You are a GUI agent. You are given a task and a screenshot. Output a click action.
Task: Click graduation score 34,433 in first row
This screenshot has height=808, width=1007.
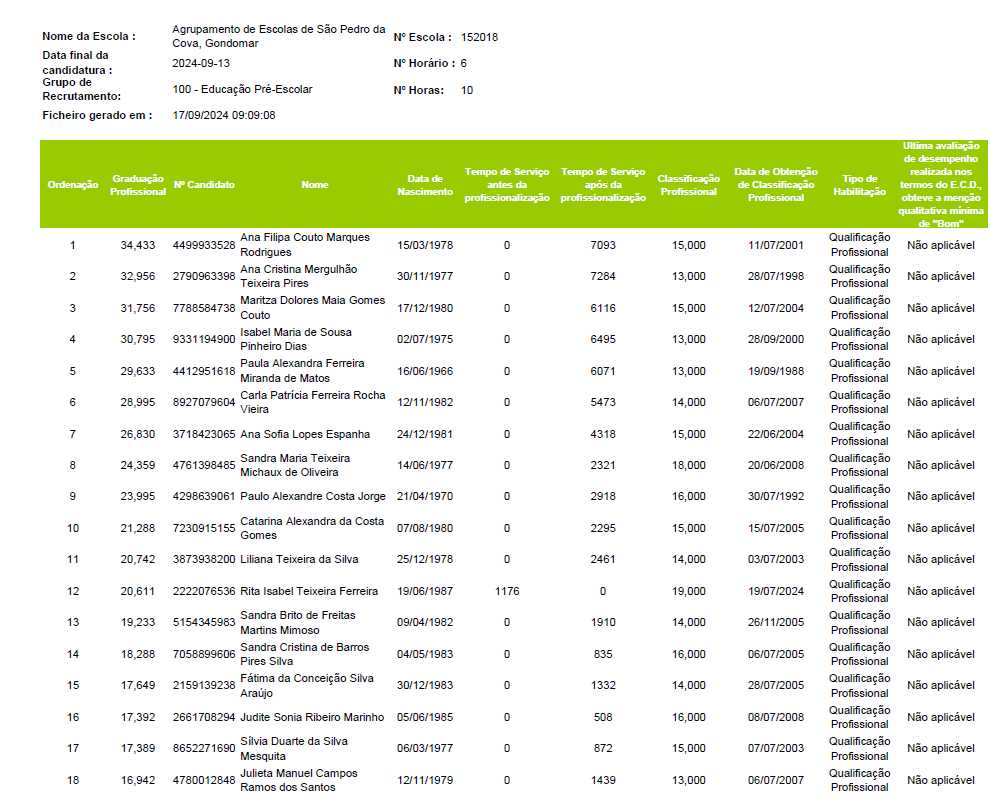(x=138, y=245)
